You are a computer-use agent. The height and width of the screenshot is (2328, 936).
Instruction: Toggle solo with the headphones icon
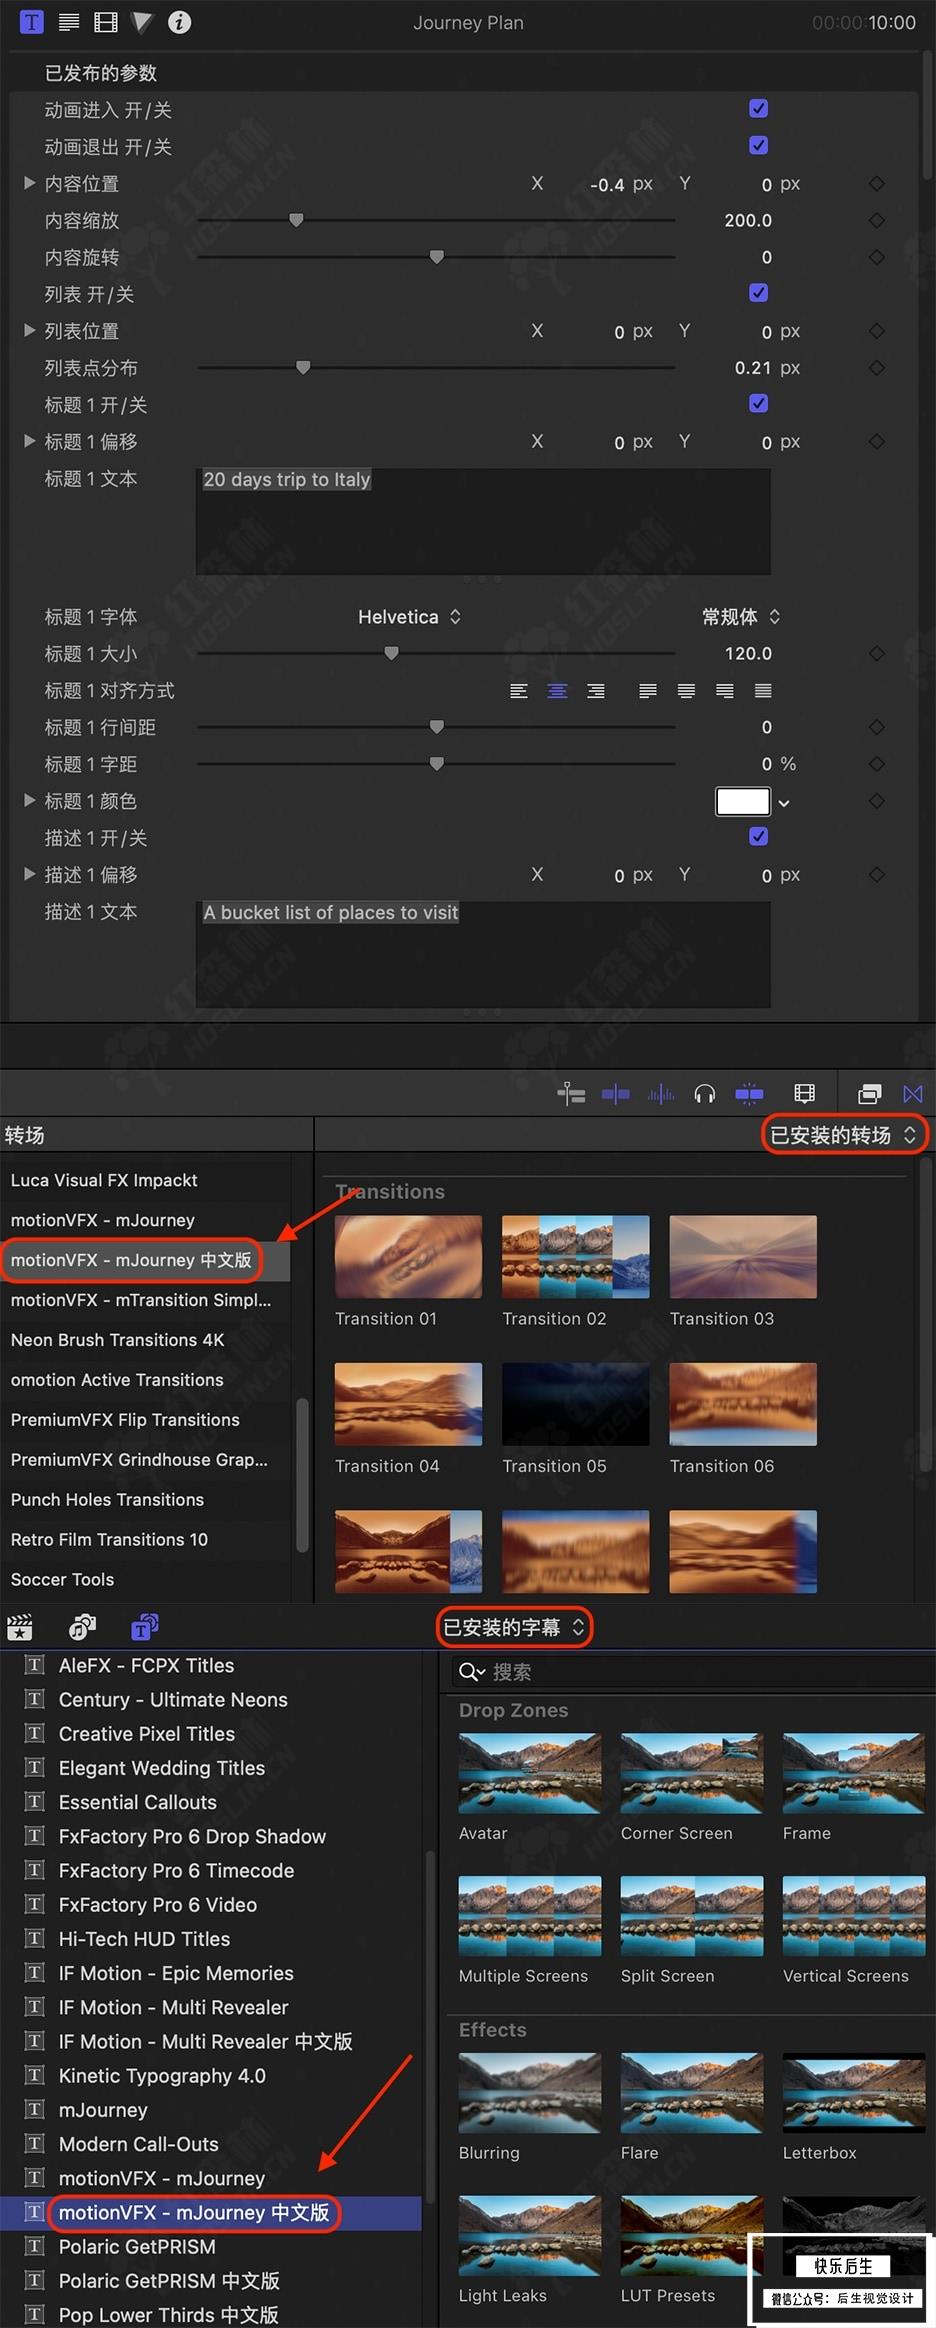(x=705, y=1094)
